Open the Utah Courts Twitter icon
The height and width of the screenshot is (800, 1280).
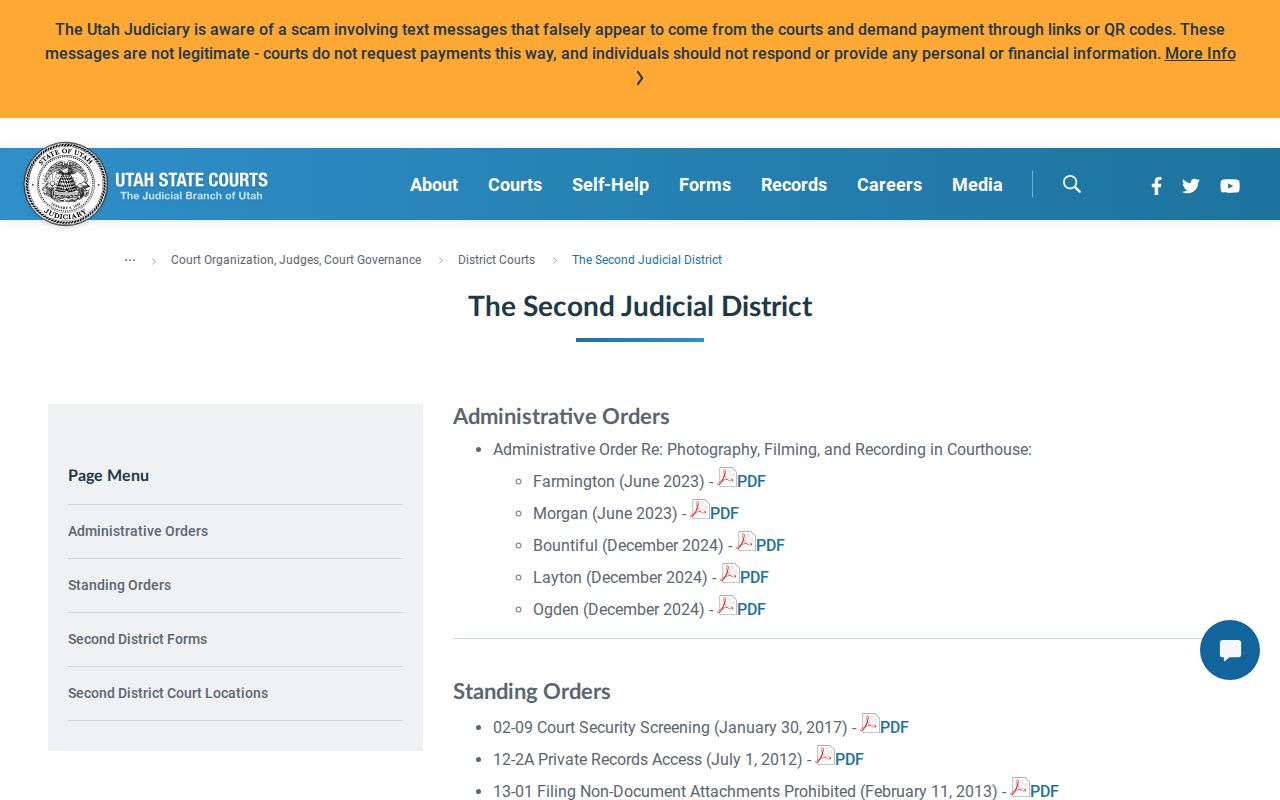(x=1190, y=185)
